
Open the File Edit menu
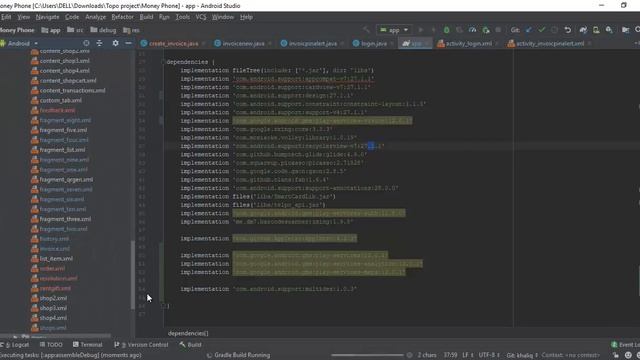[6, 17]
